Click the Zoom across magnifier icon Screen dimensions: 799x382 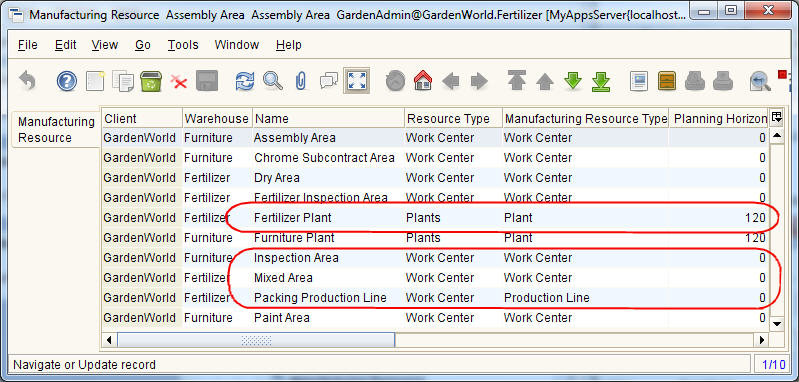coord(760,81)
